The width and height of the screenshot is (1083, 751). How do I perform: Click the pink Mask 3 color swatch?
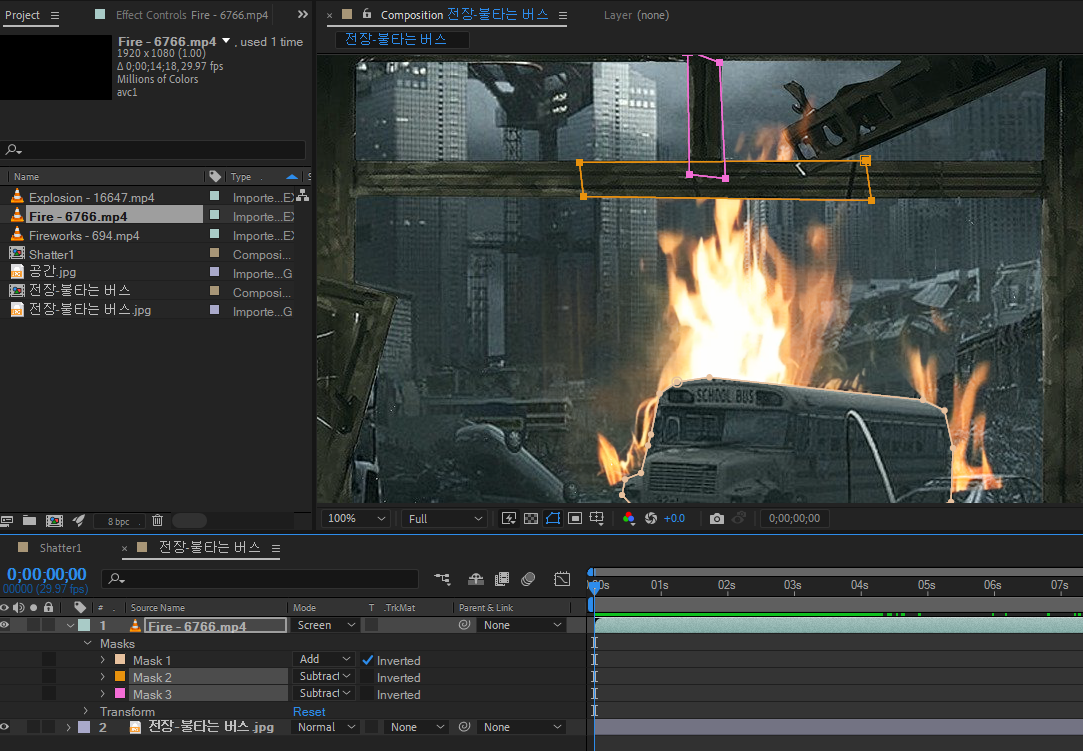click(x=120, y=694)
